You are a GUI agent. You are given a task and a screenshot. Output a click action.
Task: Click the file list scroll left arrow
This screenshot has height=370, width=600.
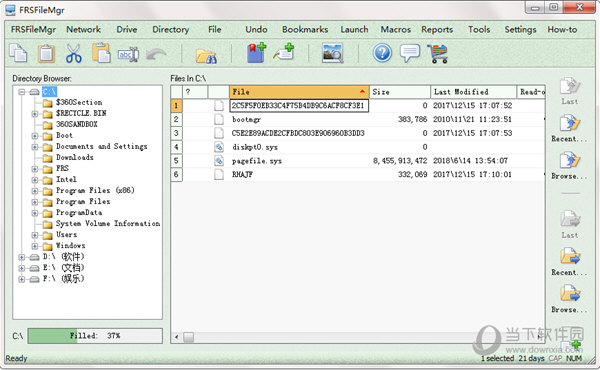(x=176, y=337)
